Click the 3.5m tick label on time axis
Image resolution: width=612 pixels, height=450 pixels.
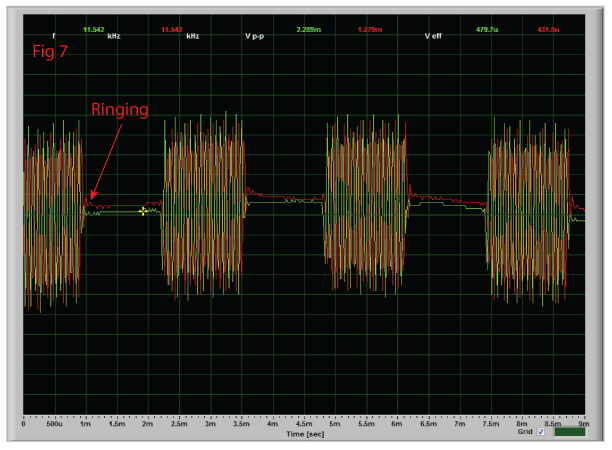[241, 424]
